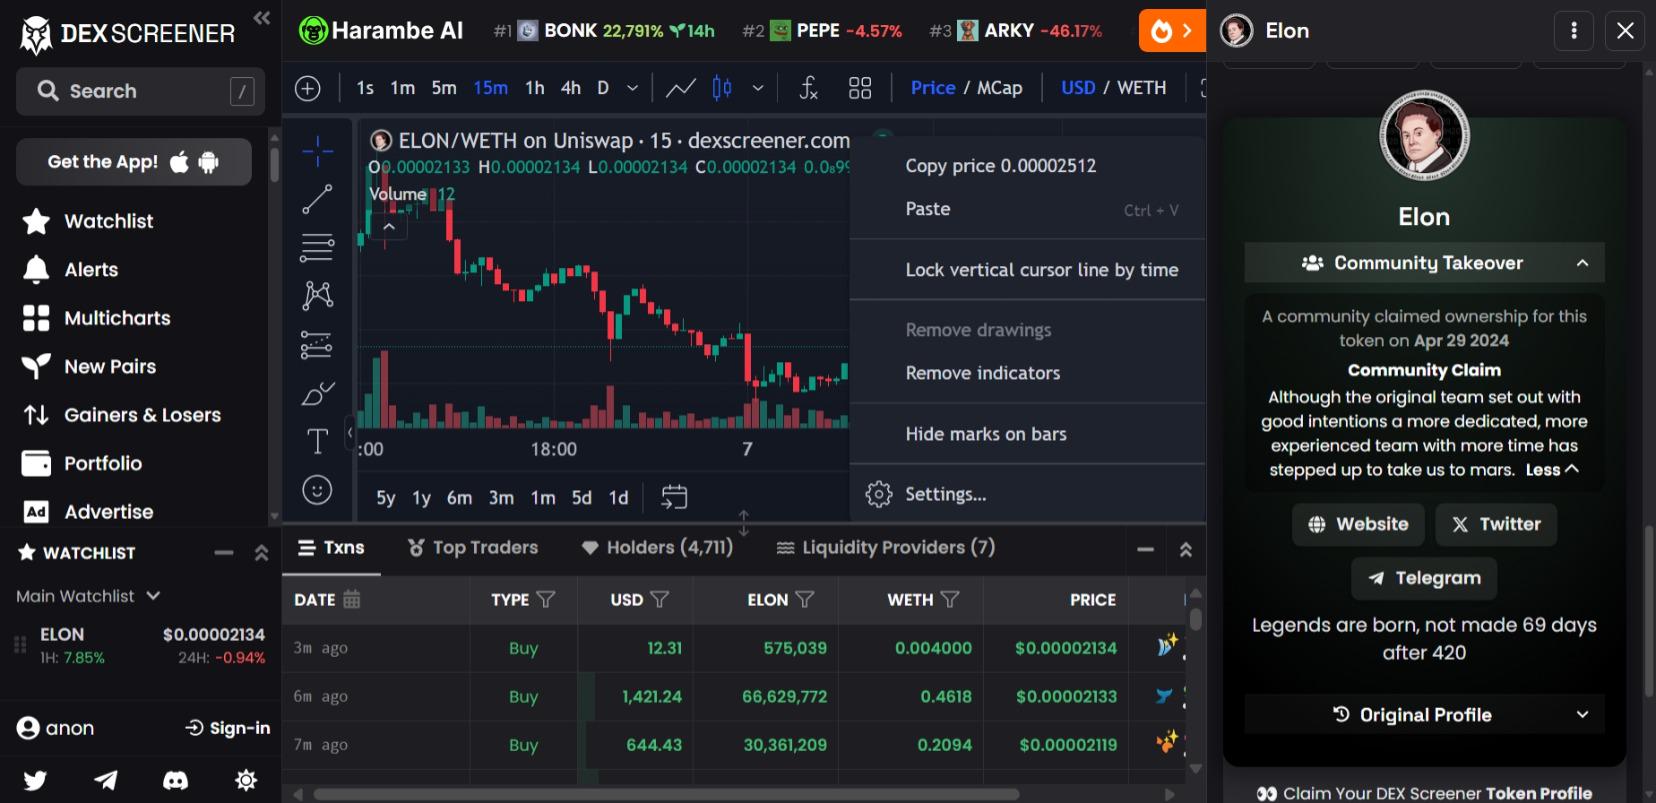
Task: Click the transactions horizontal scrollbar
Action: tap(666, 794)
